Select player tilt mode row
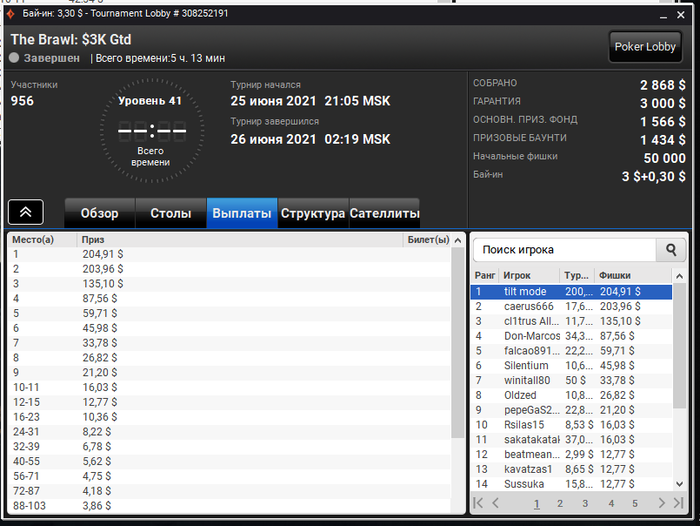The height and width of the screenshot is (526, 700). [x=571, y=292]
